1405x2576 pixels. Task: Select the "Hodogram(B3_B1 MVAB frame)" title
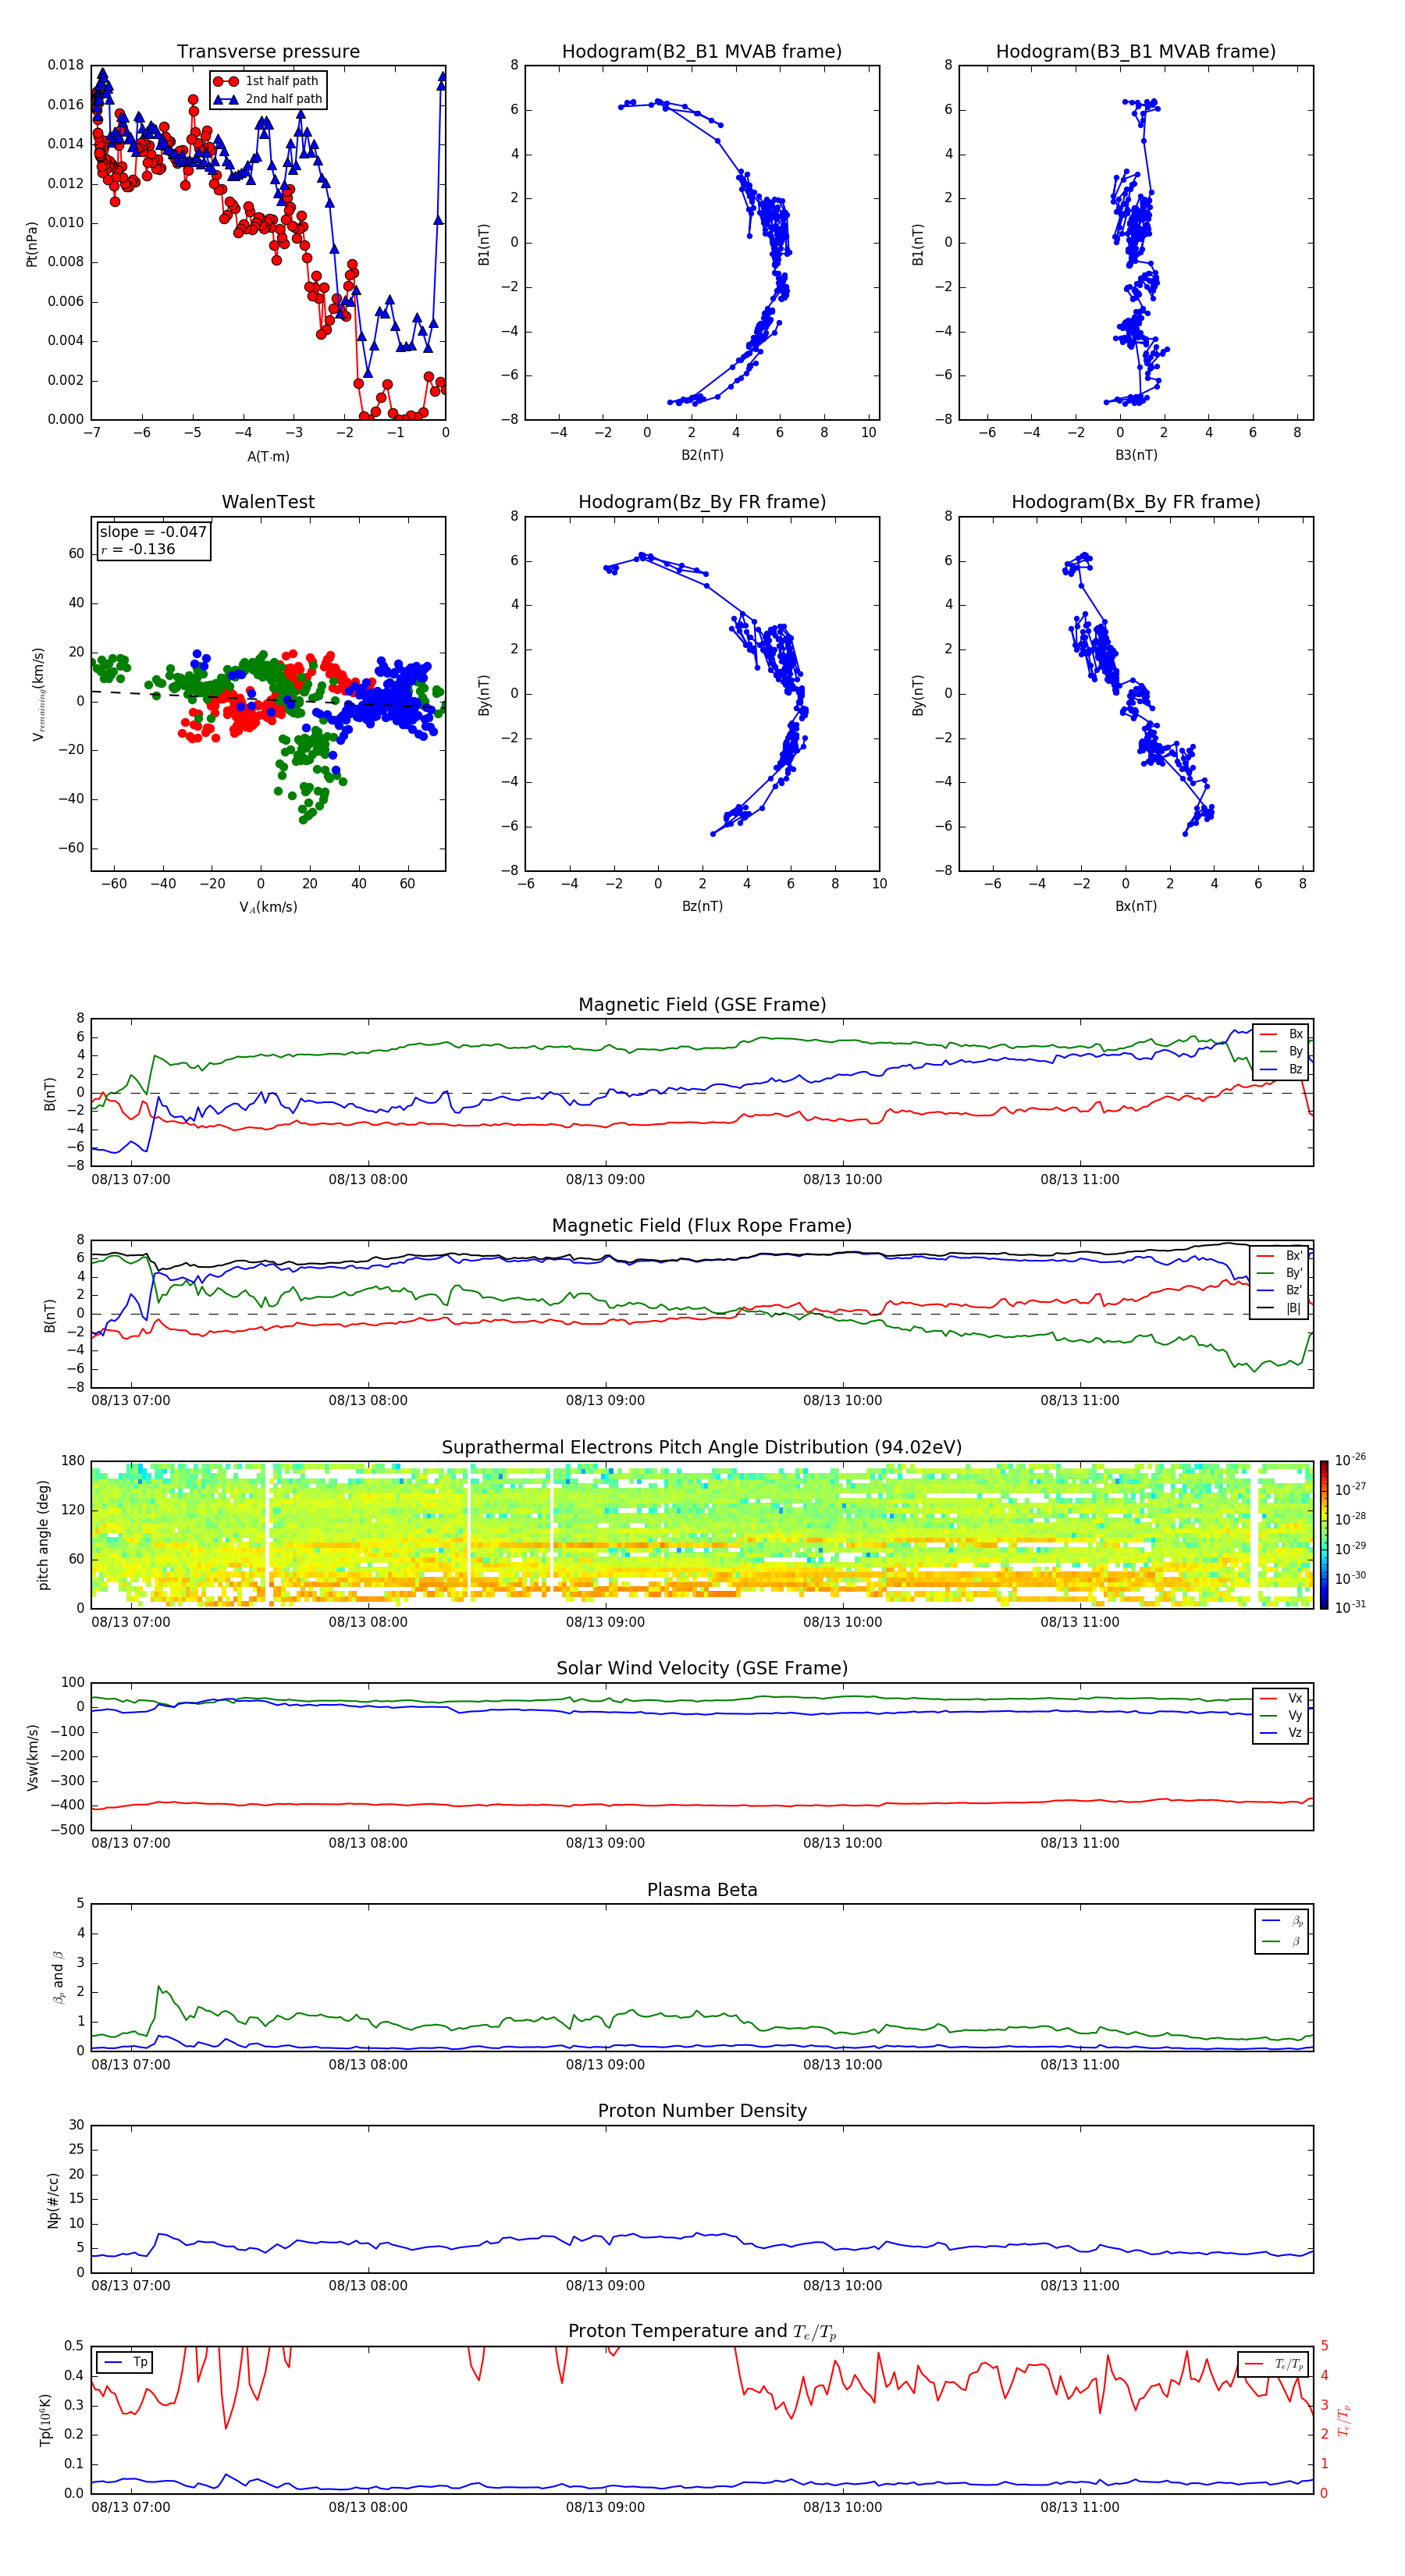[x=1136, y=51]
